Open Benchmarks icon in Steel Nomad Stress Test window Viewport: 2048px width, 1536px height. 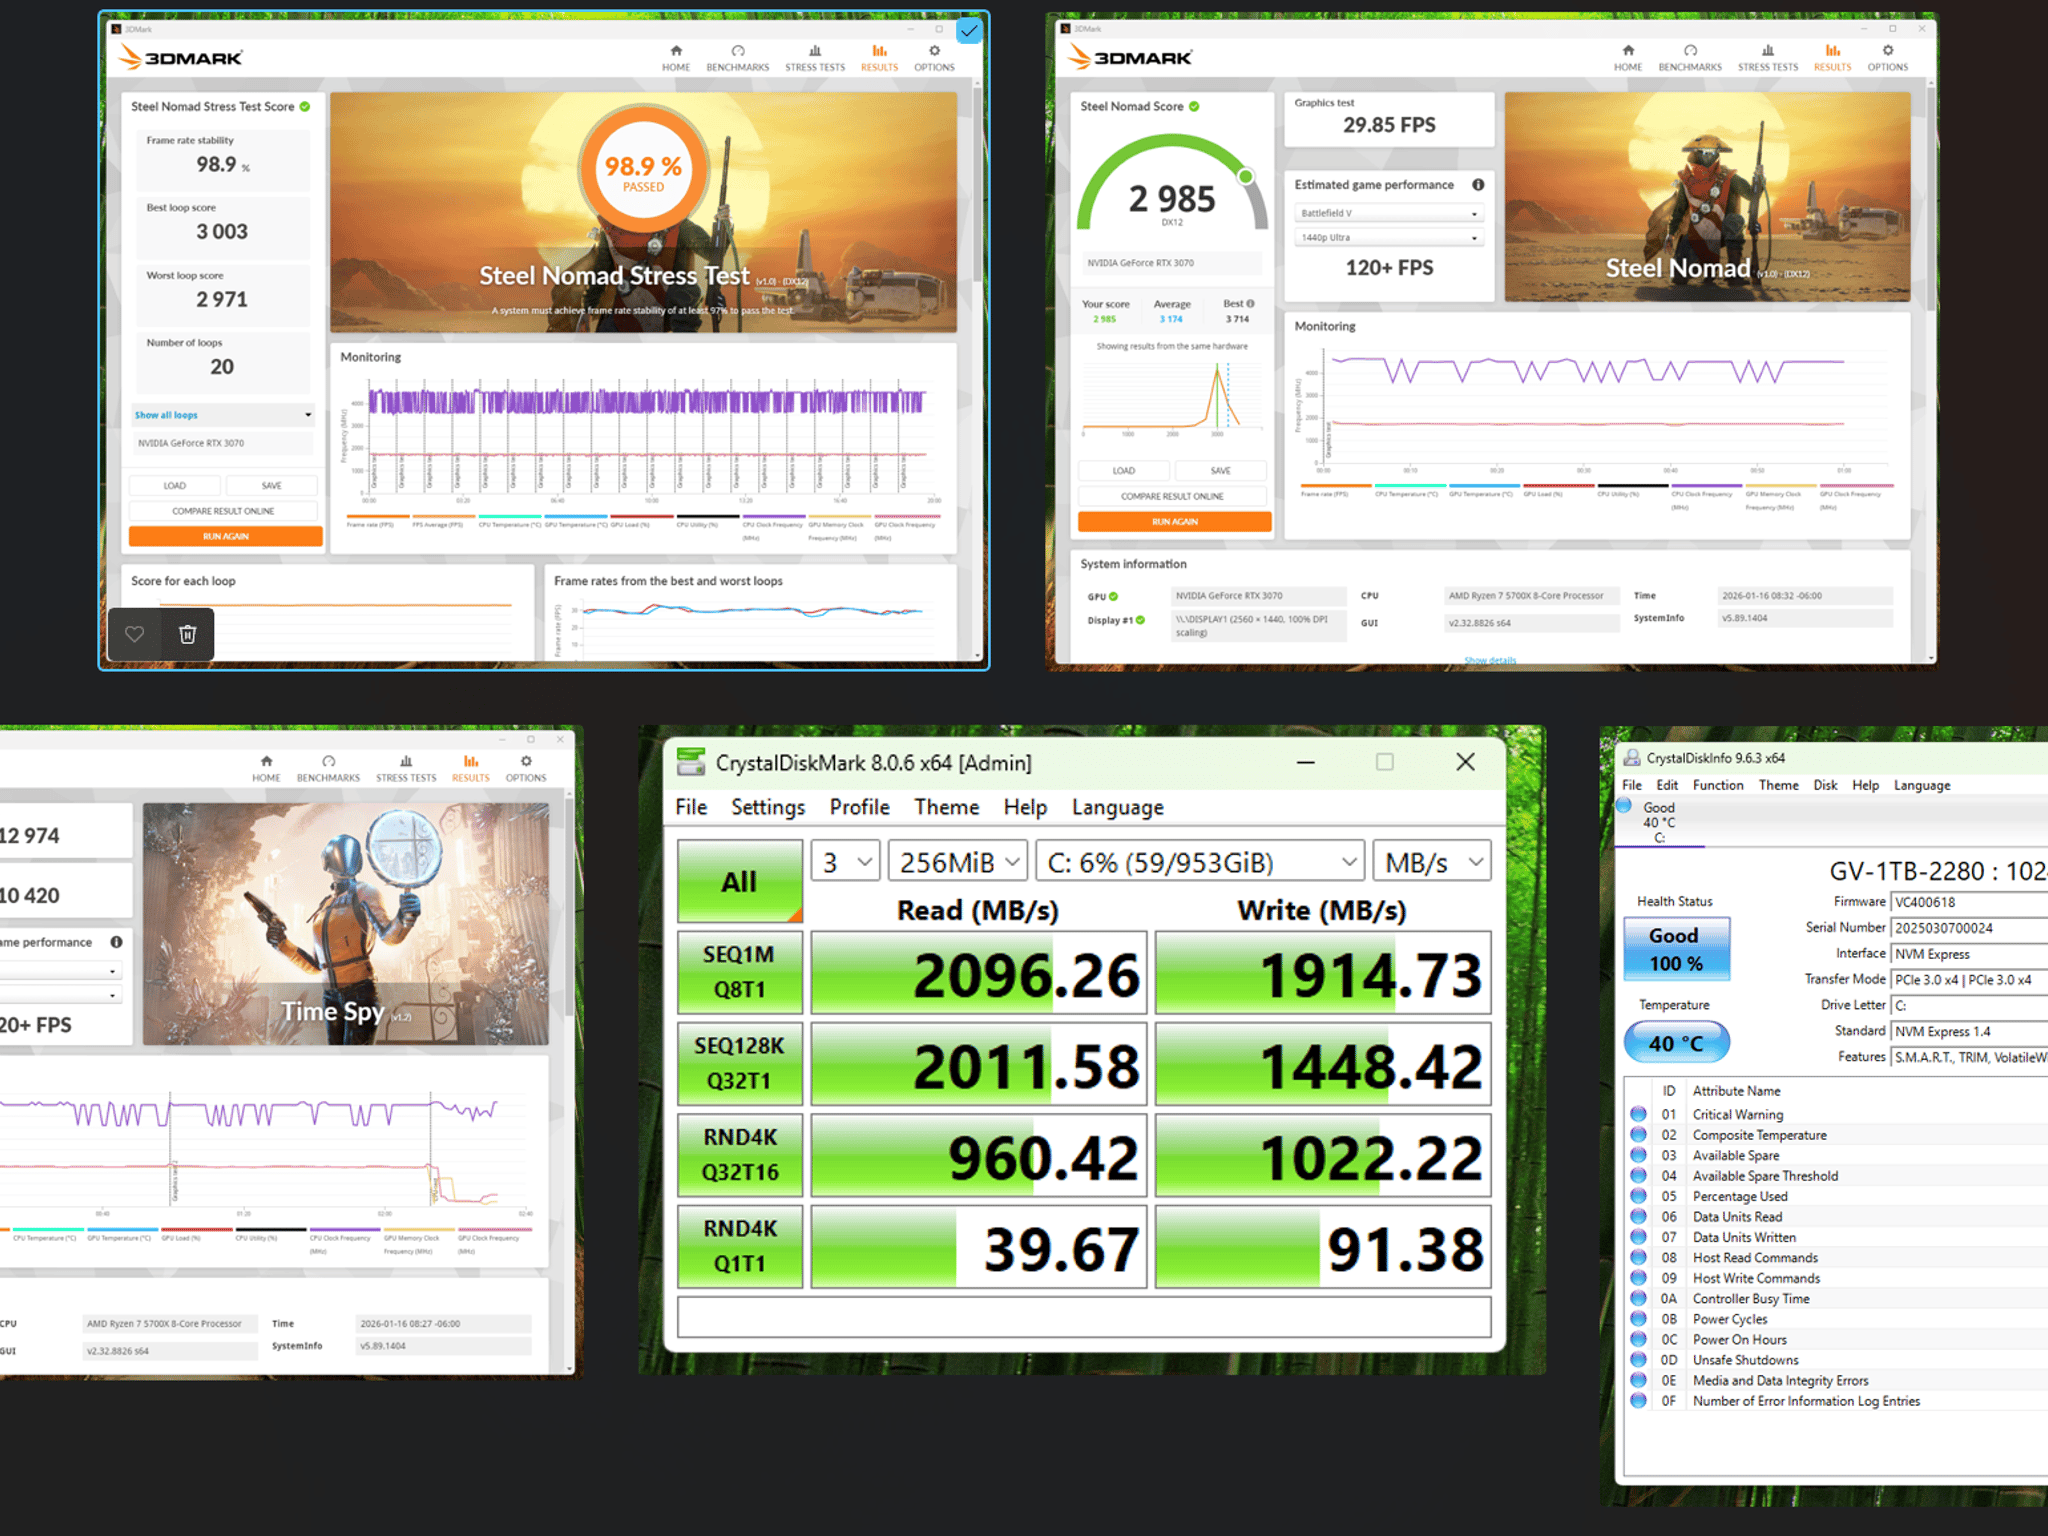(x=737, y=51)
